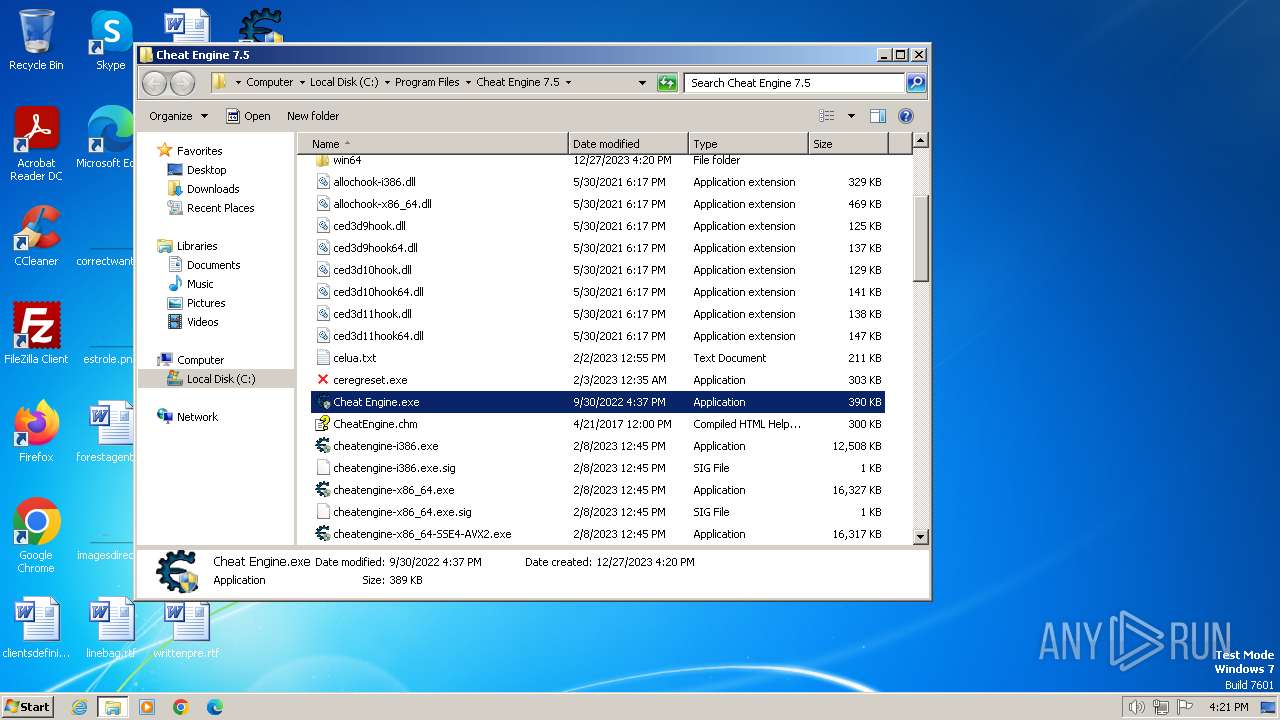Click volume icon in system tray

1136,707
